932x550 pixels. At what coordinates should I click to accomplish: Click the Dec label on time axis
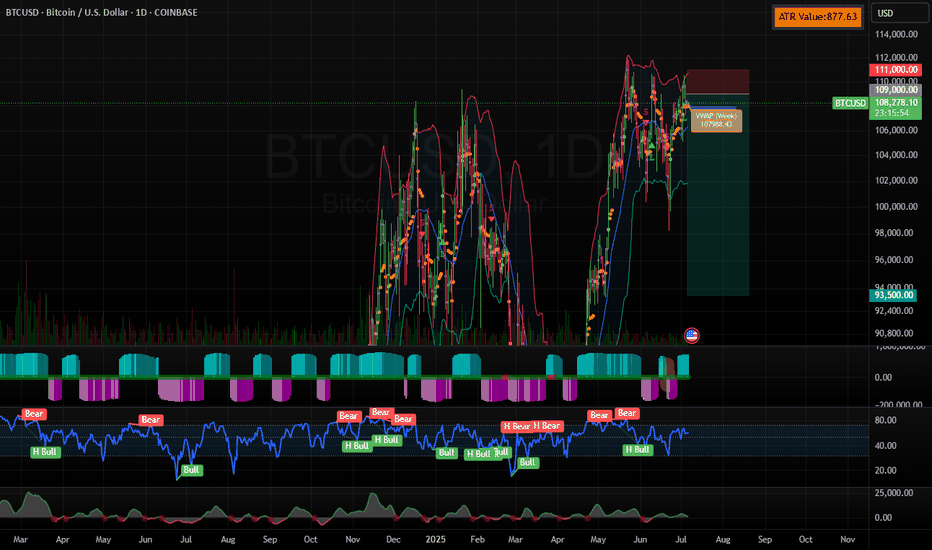coord(393,539)
